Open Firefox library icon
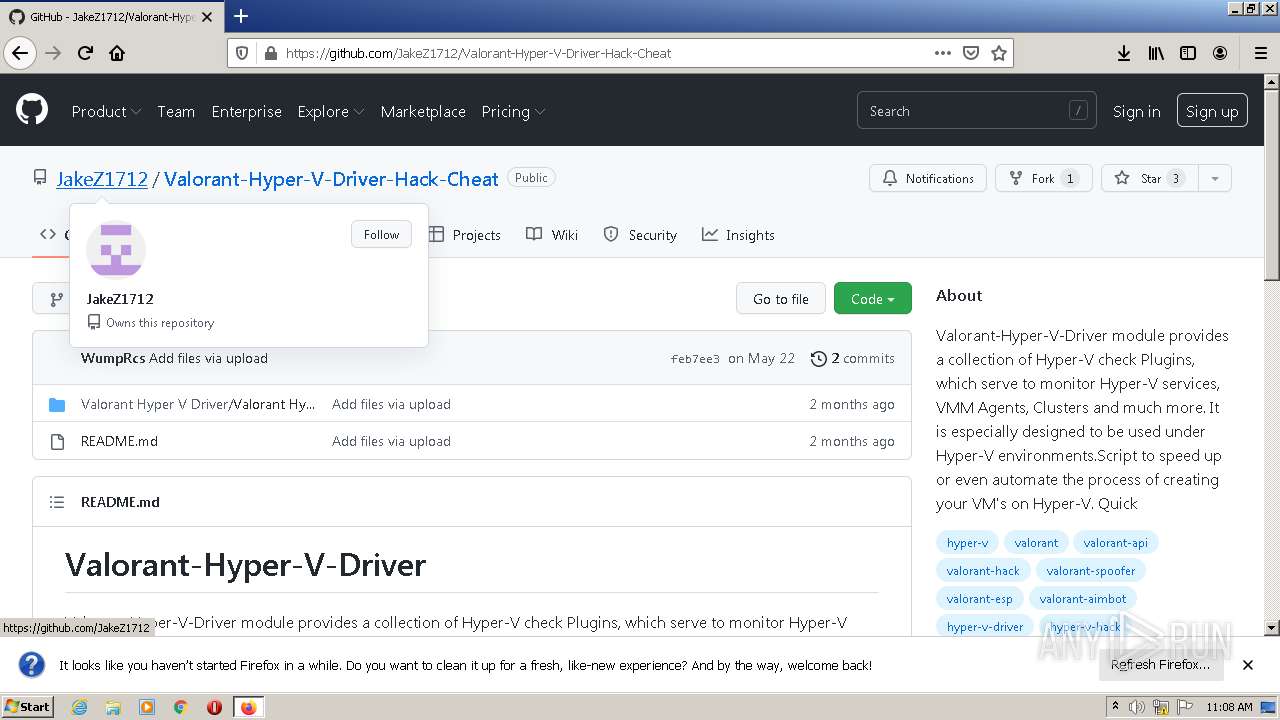 [x=1156, y=53]
